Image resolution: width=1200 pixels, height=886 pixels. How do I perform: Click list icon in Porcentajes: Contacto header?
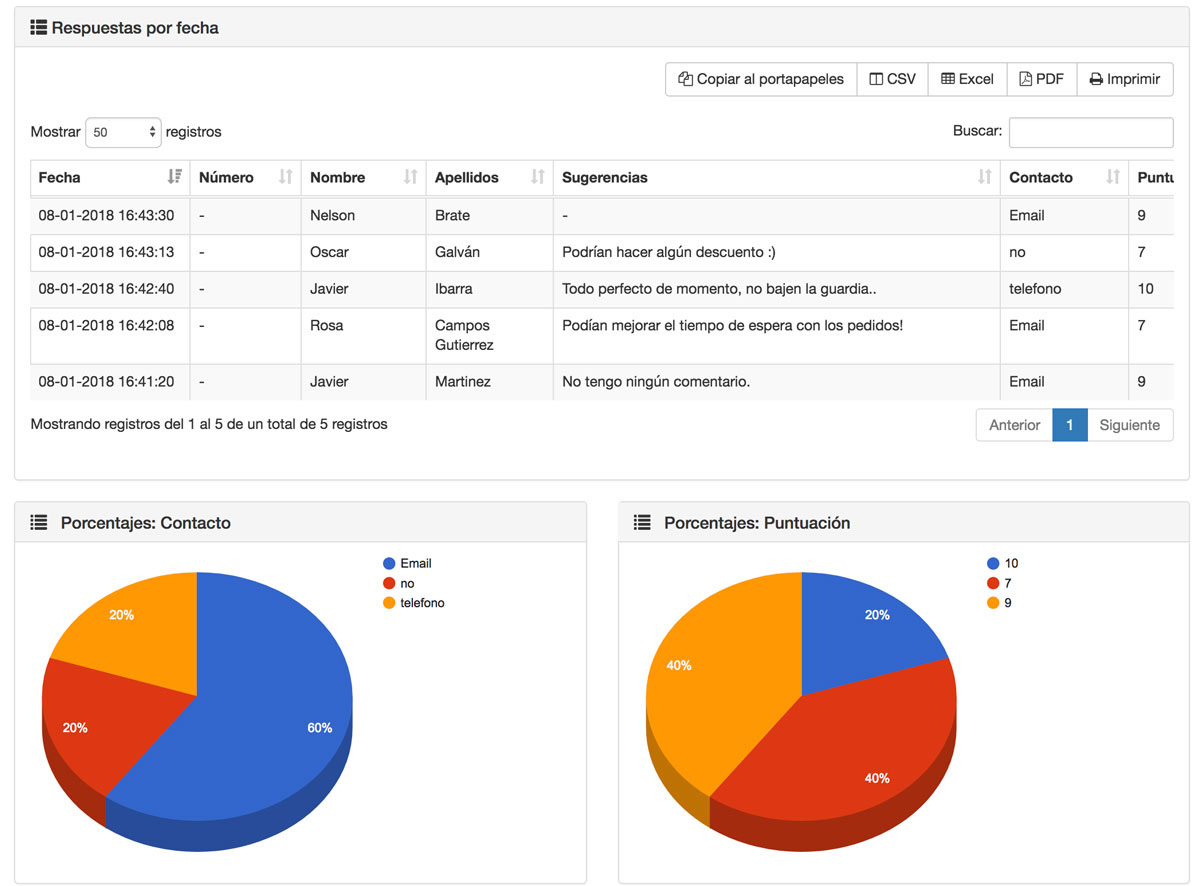click(39, 522)
